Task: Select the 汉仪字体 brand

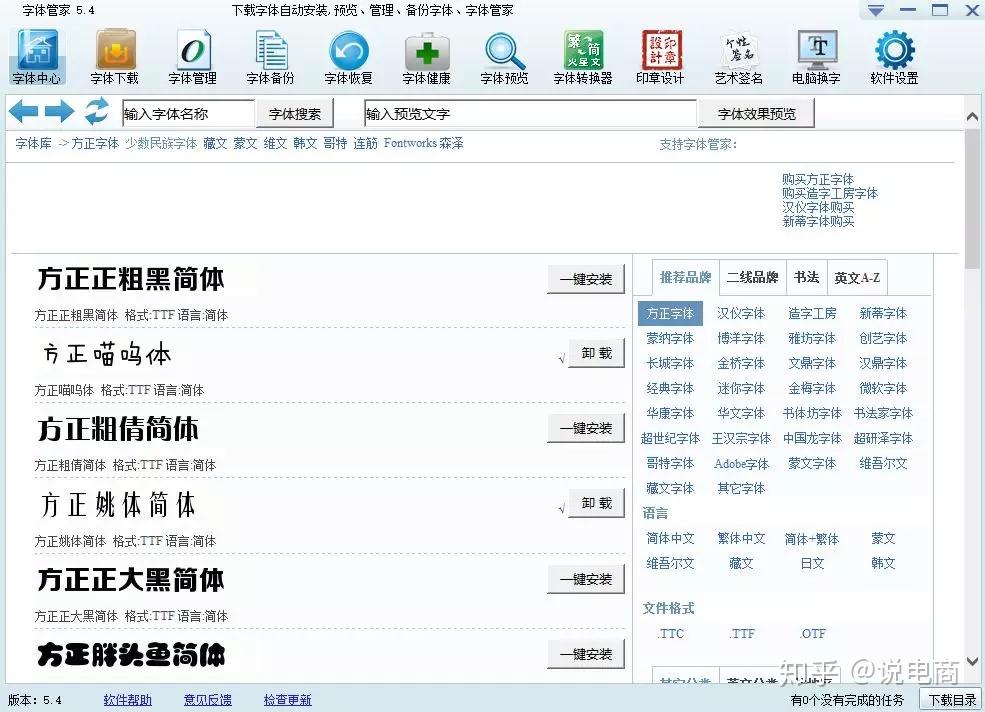Action: coord(741,313)
